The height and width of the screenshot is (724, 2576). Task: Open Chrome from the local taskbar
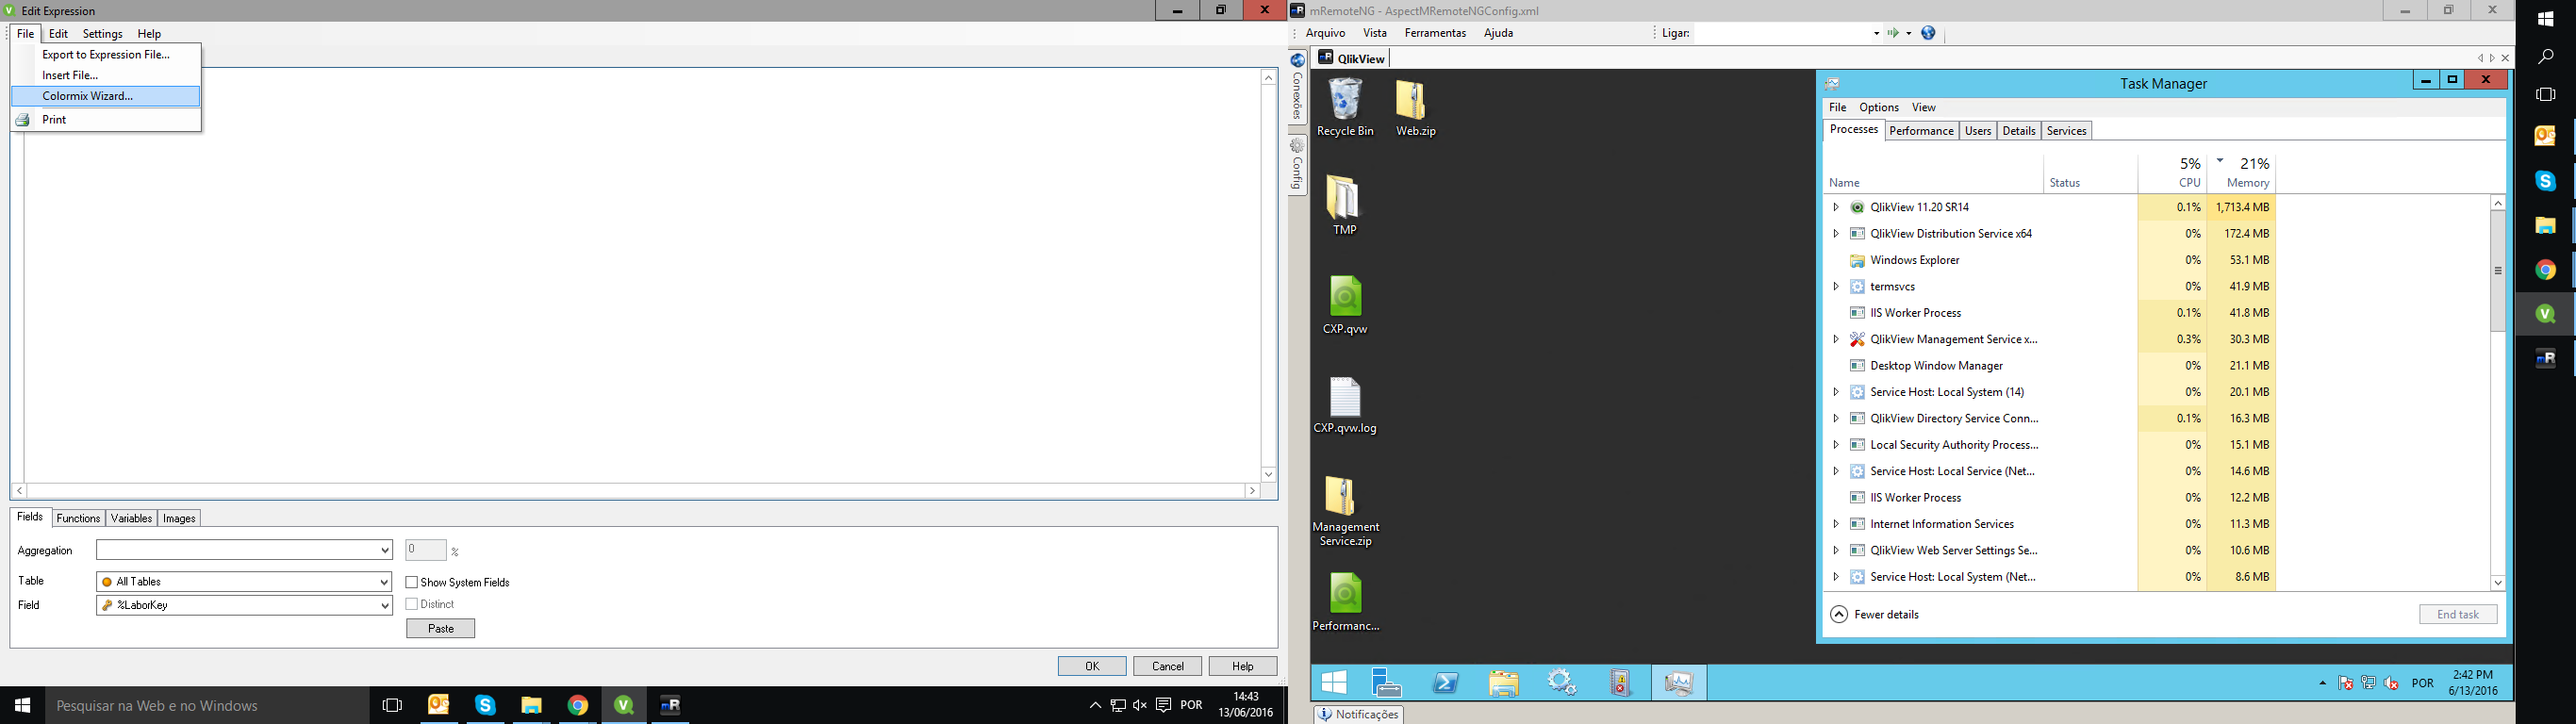[578, 705]
